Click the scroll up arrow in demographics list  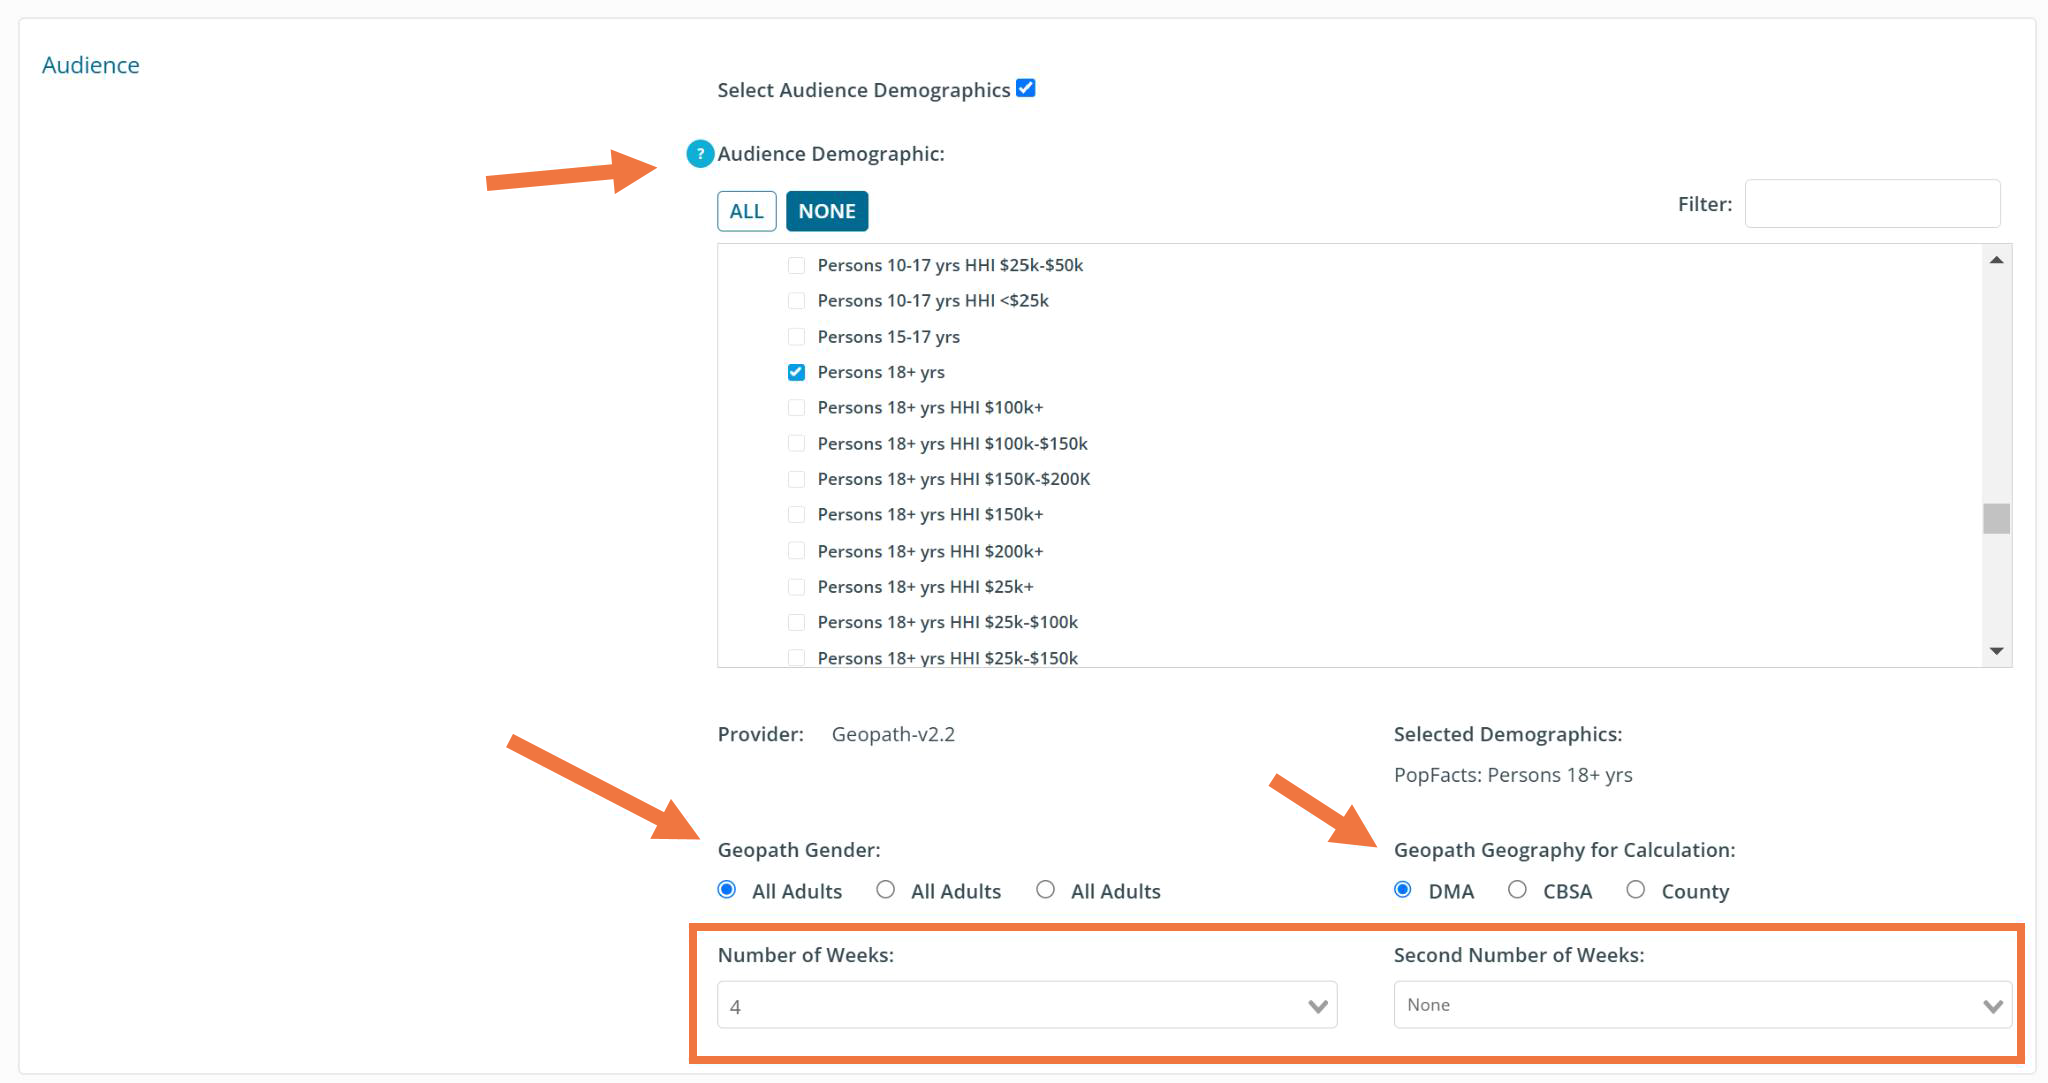pos(1996,260)
